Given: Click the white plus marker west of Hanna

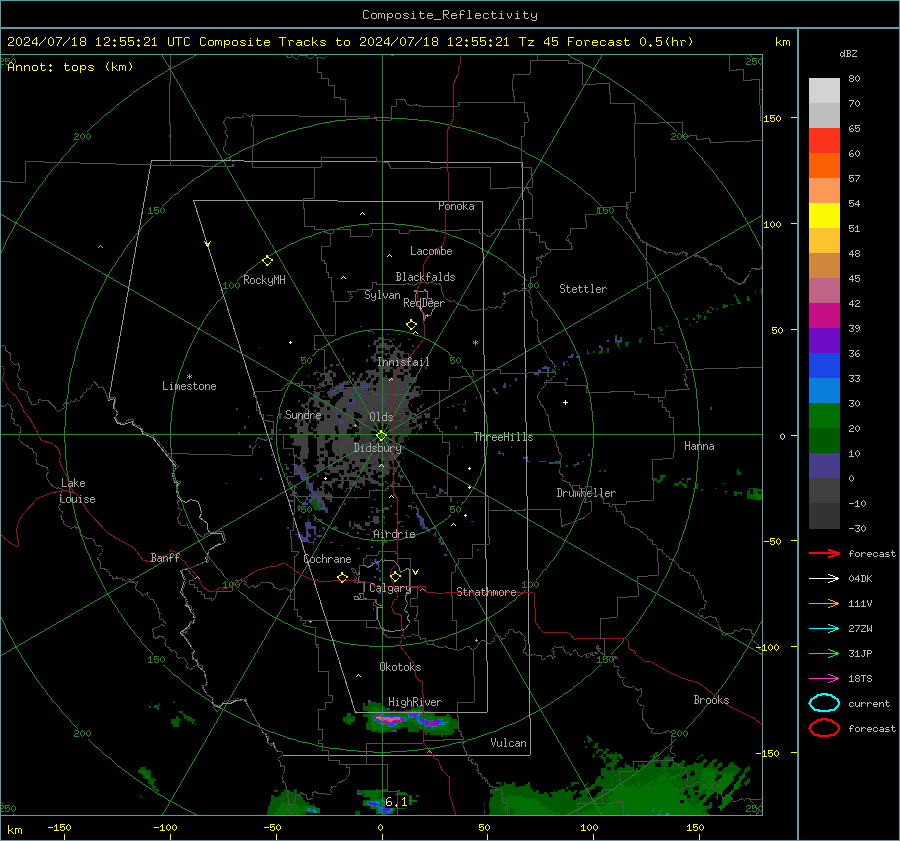Looking at the screenshot, I should coord(565,402).
